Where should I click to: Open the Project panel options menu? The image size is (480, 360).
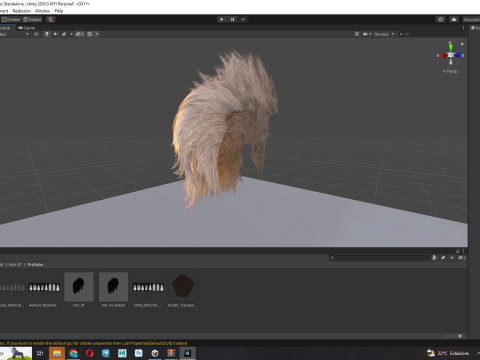click(463, 251)
